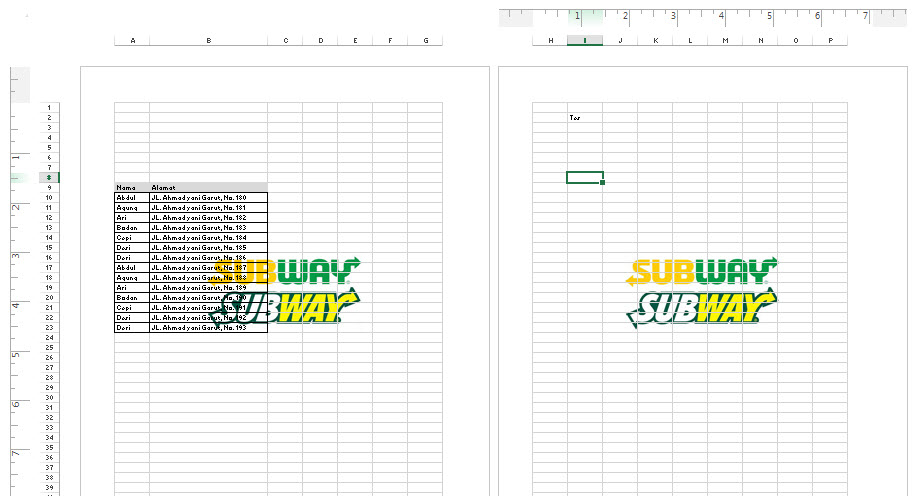Screen dimensions: 914x496
Task: Select column B header
Action: coord(209,41)
